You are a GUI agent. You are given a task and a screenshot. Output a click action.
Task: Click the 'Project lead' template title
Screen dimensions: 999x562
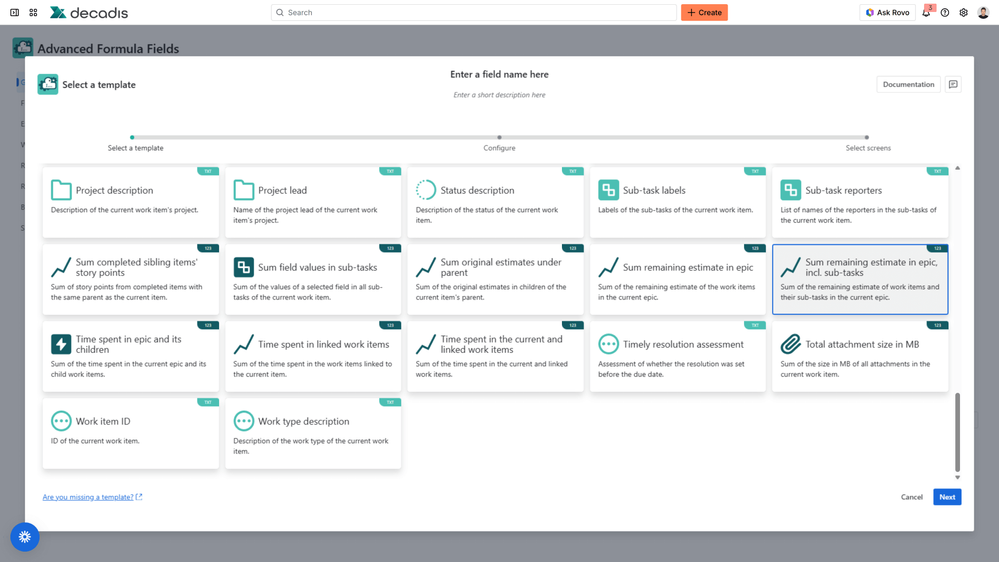coord(282,190)
